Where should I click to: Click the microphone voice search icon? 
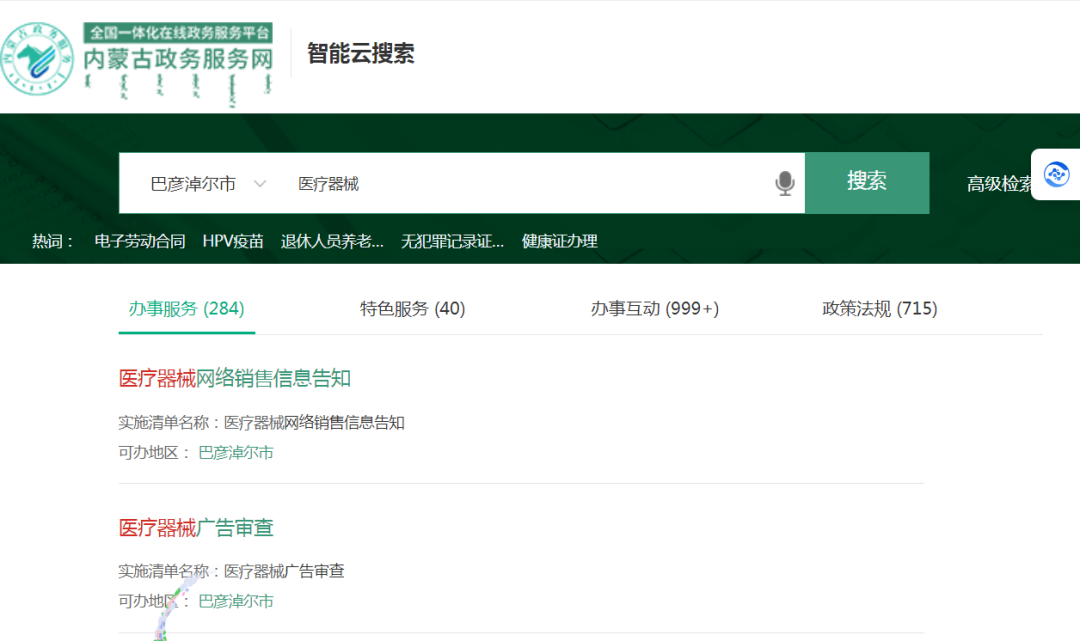[x=785, y=183]
